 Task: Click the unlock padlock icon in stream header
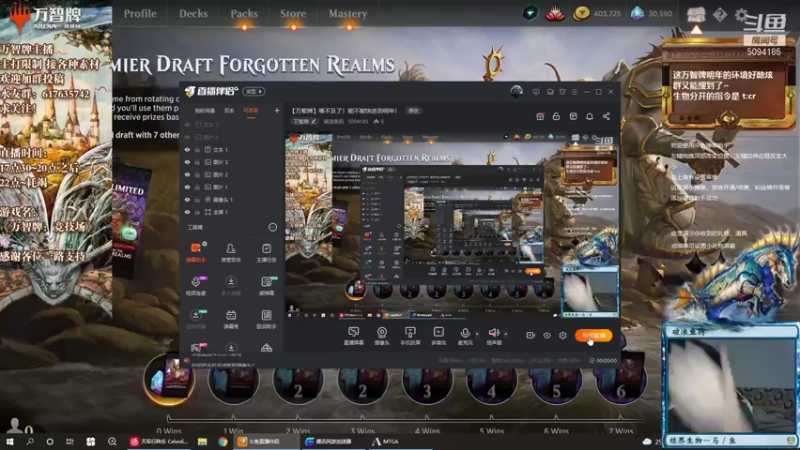click(556, 116)
